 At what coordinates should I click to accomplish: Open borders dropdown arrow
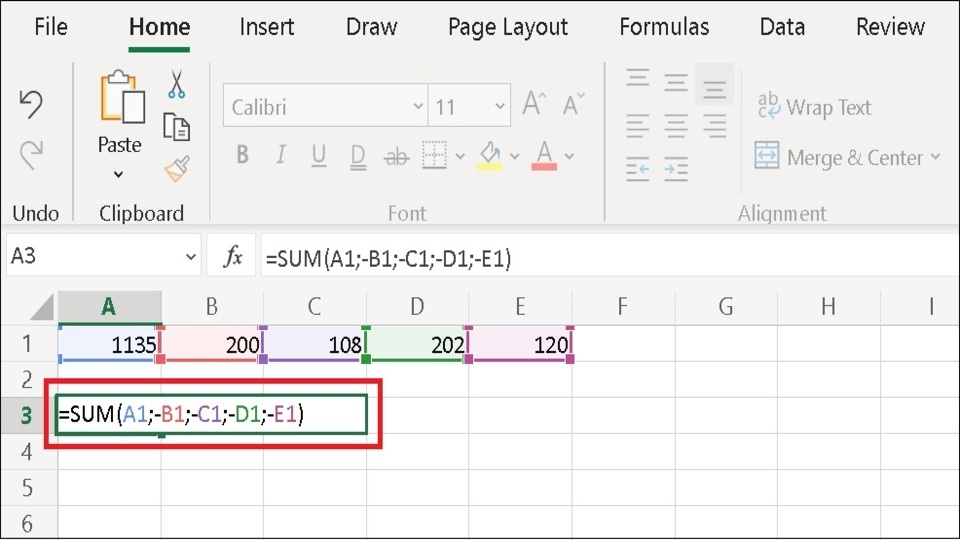(x=460, y=156)
